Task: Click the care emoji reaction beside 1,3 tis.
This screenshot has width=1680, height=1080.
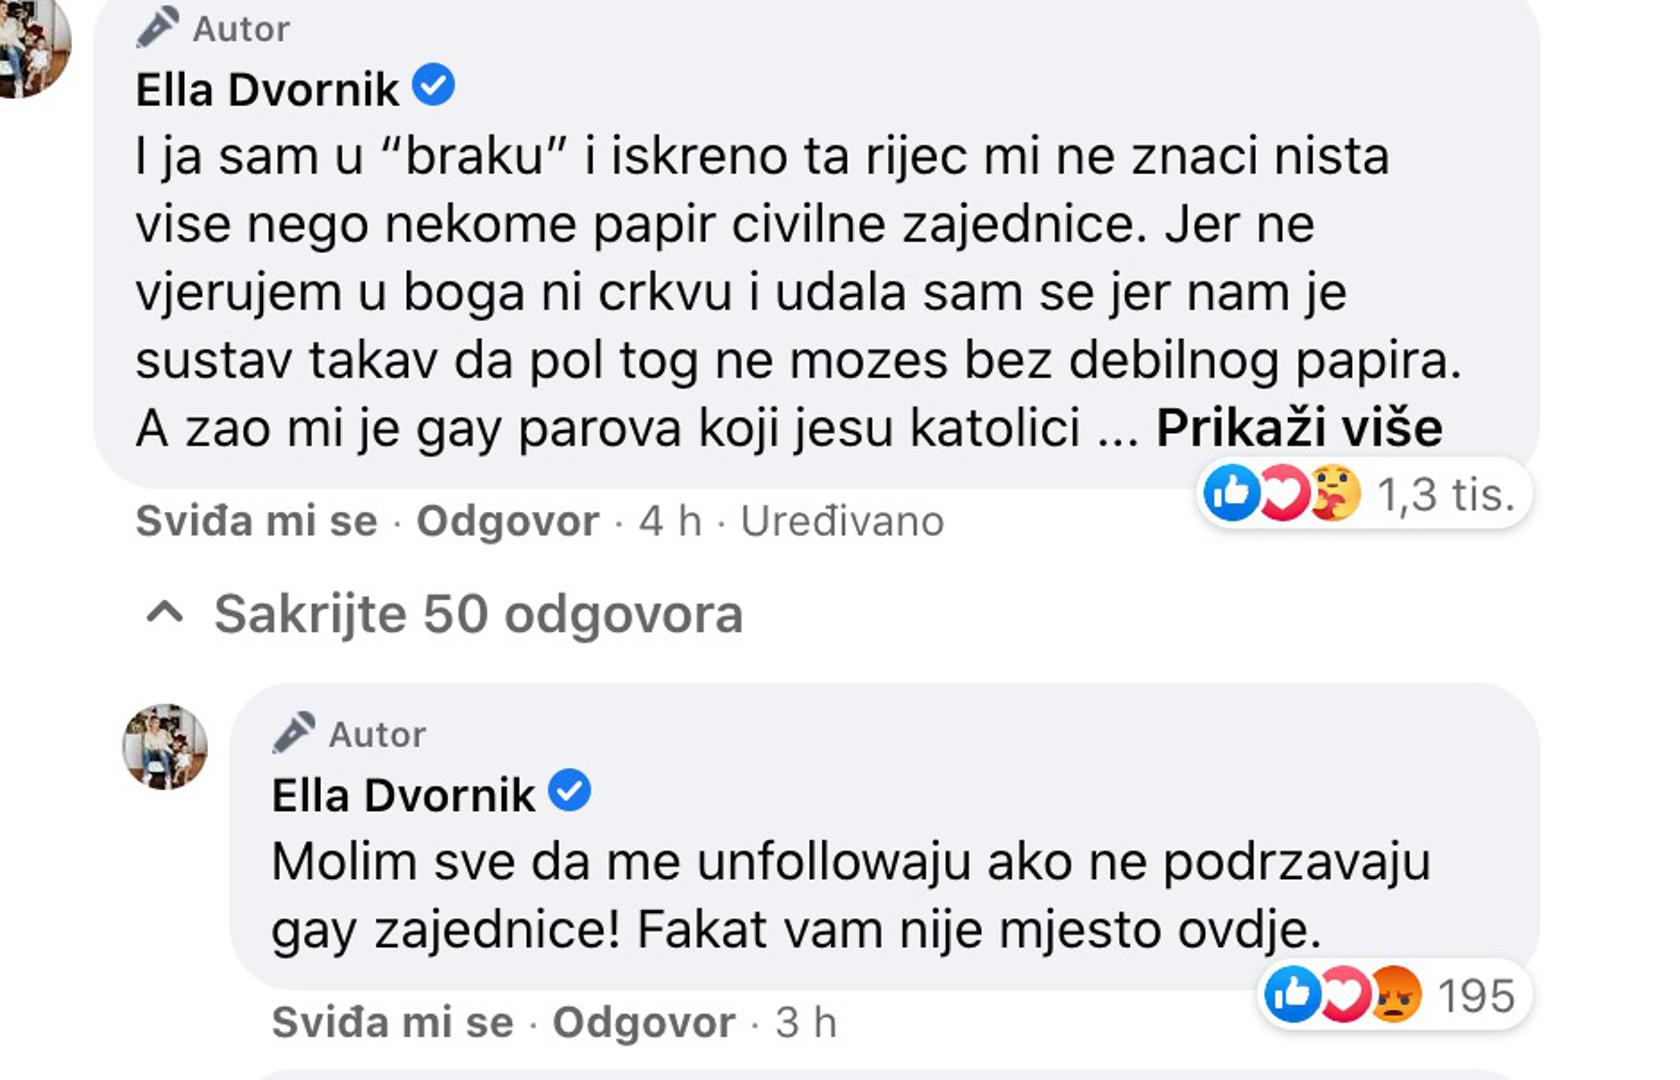Action: coord(1335,493)
